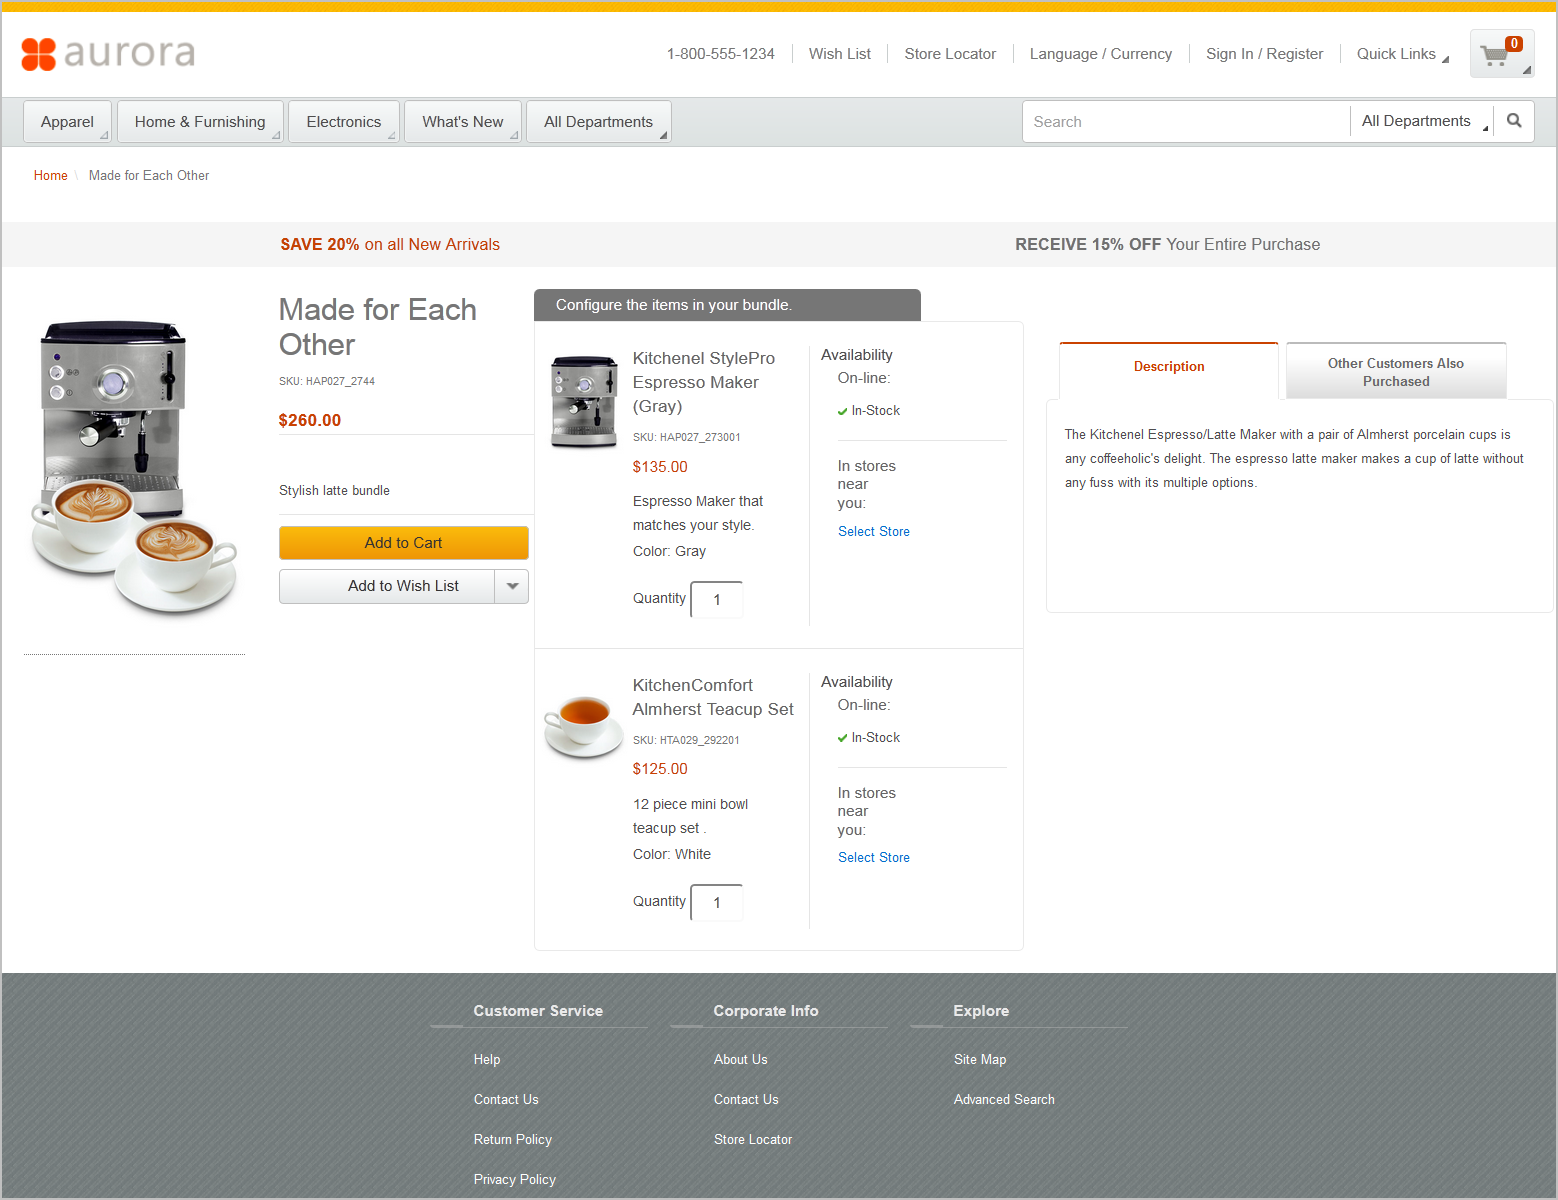Open the Home breadcrumb link

click(50, 175)
